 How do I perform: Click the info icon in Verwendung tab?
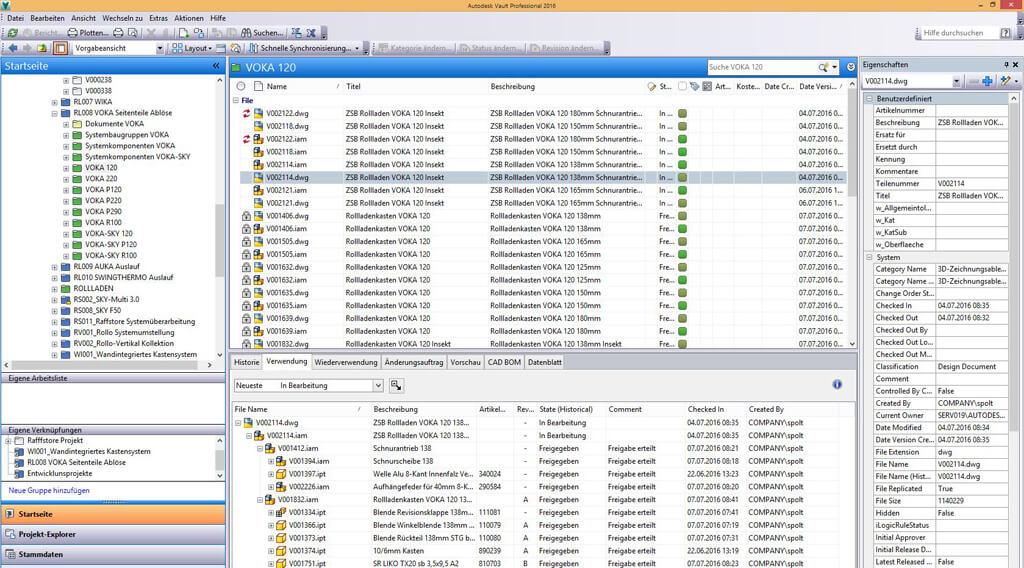click(837, 384)
